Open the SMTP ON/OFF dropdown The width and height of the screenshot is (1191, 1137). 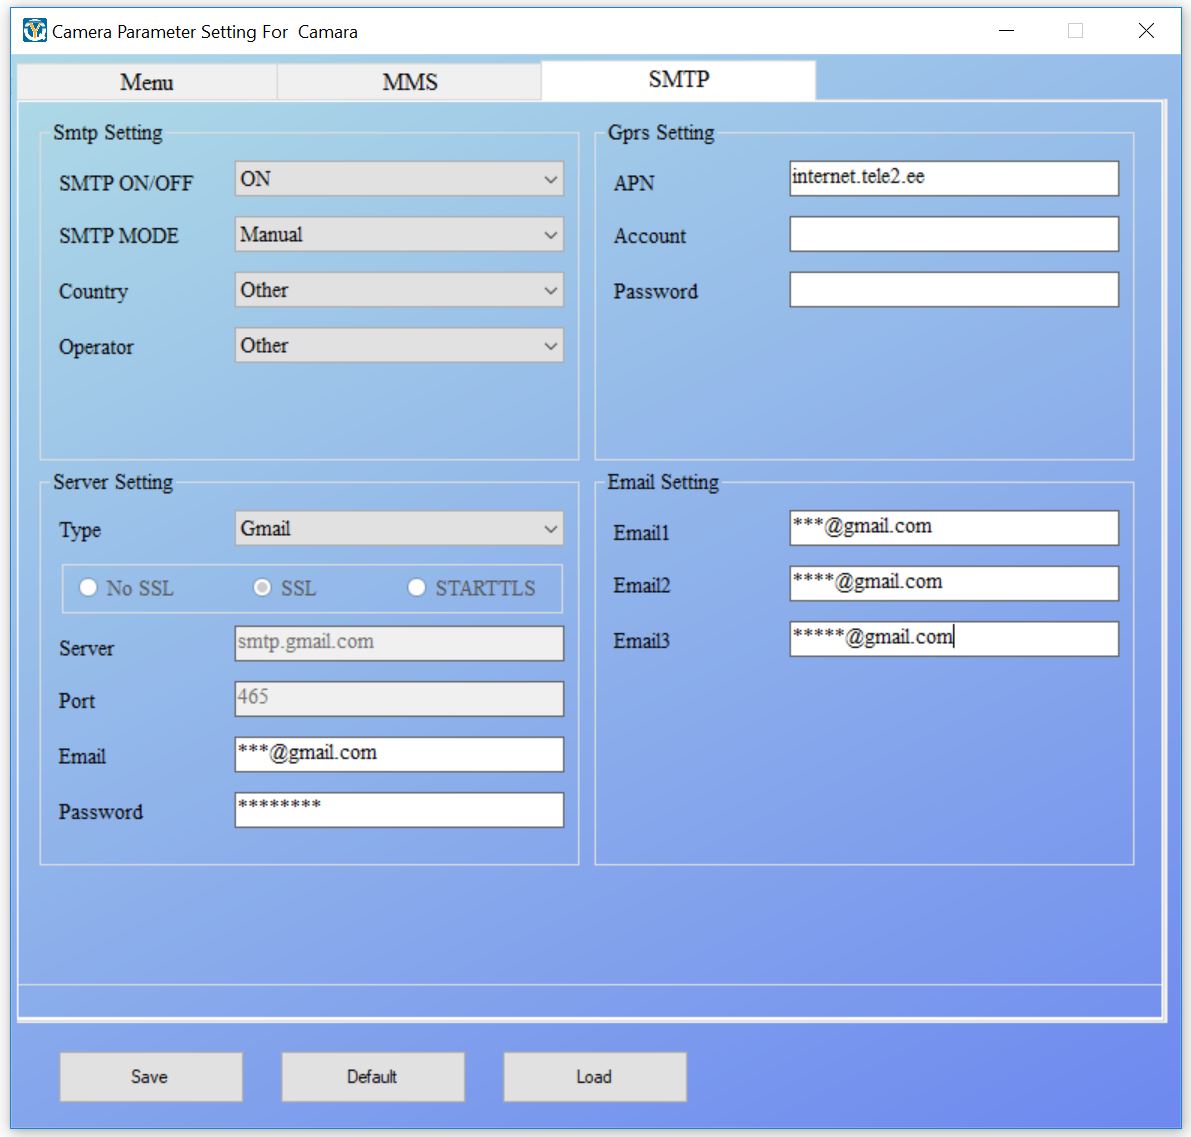tap(398, 179)
